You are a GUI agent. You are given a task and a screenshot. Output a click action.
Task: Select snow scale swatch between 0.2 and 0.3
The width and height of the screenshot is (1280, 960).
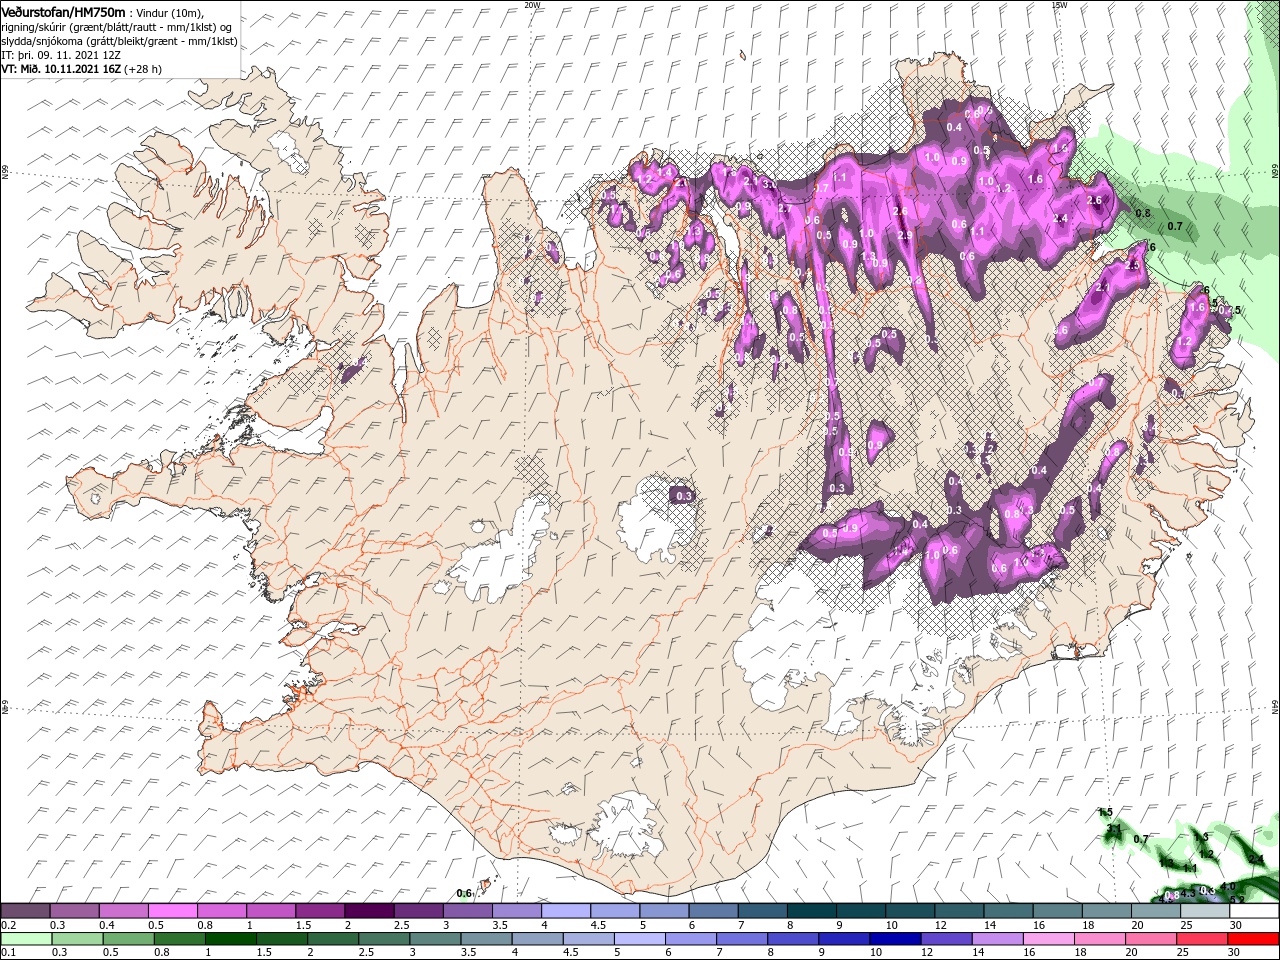pos(26,911)
